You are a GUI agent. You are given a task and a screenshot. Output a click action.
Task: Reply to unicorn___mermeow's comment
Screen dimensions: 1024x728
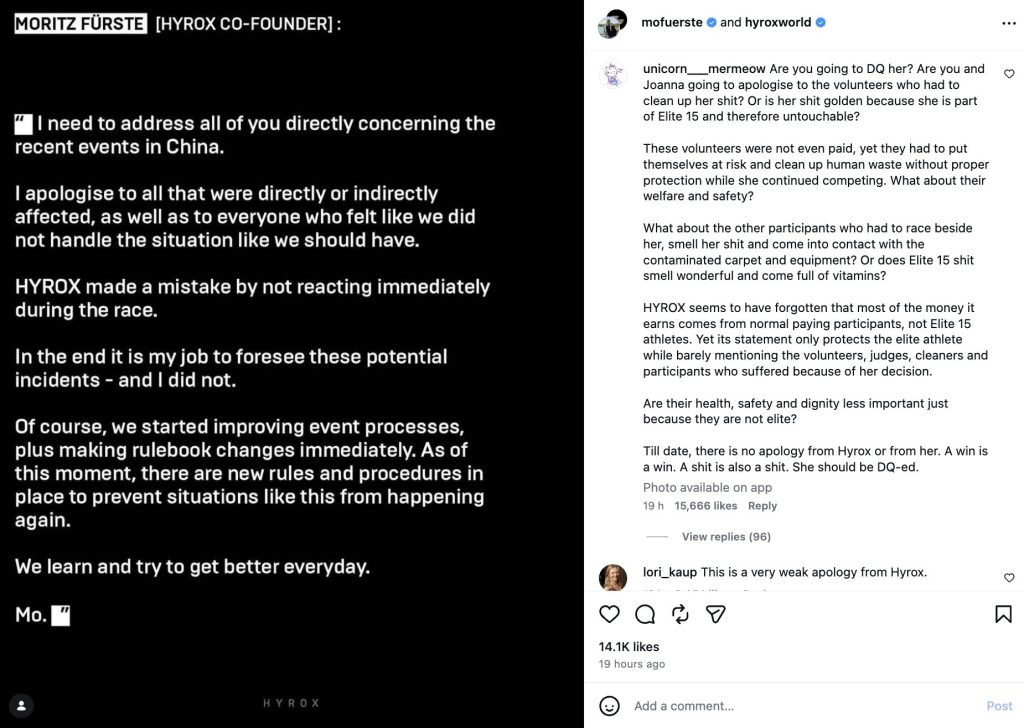tap(762, 506)
